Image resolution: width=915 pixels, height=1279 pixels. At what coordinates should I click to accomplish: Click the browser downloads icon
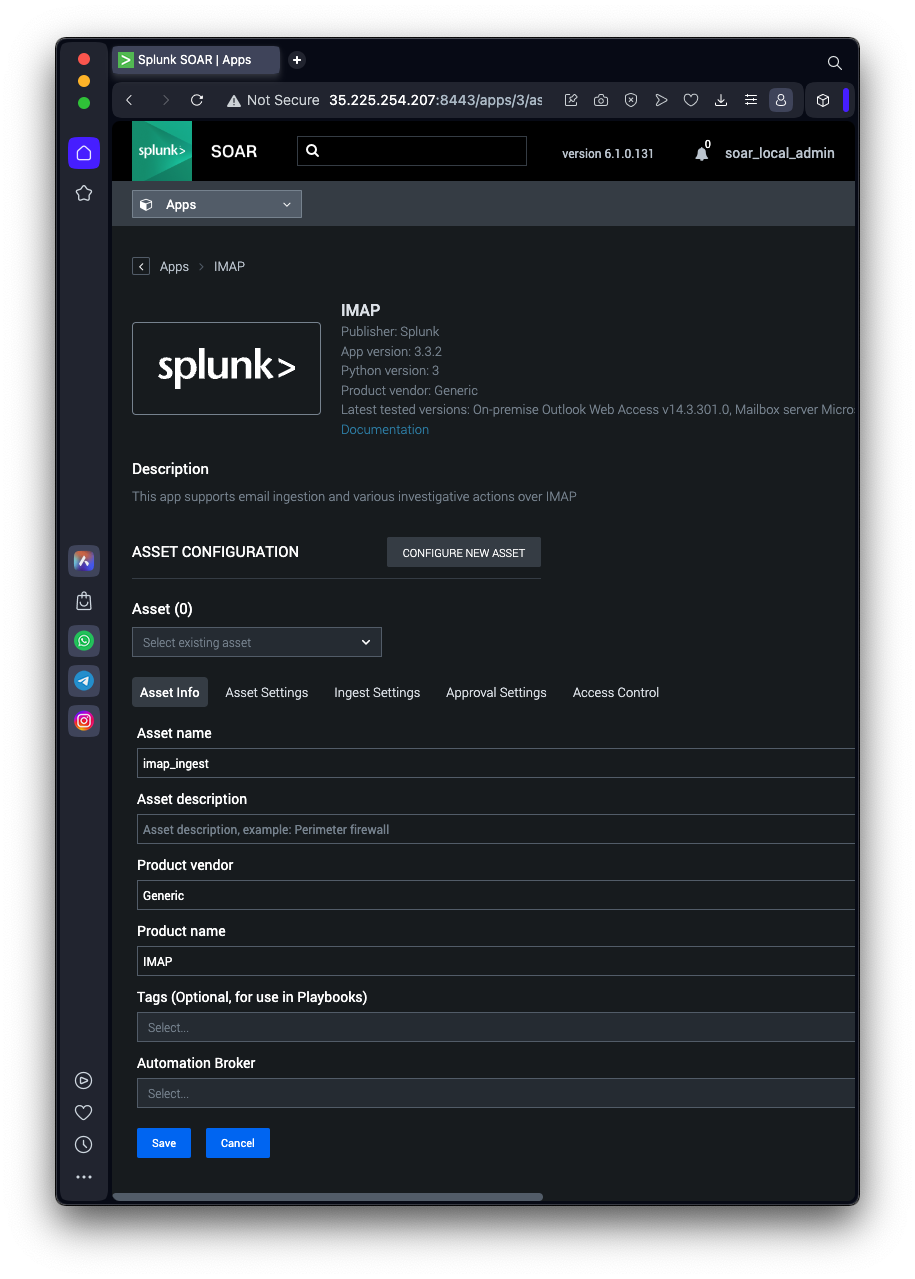click(x=721, y=100)
